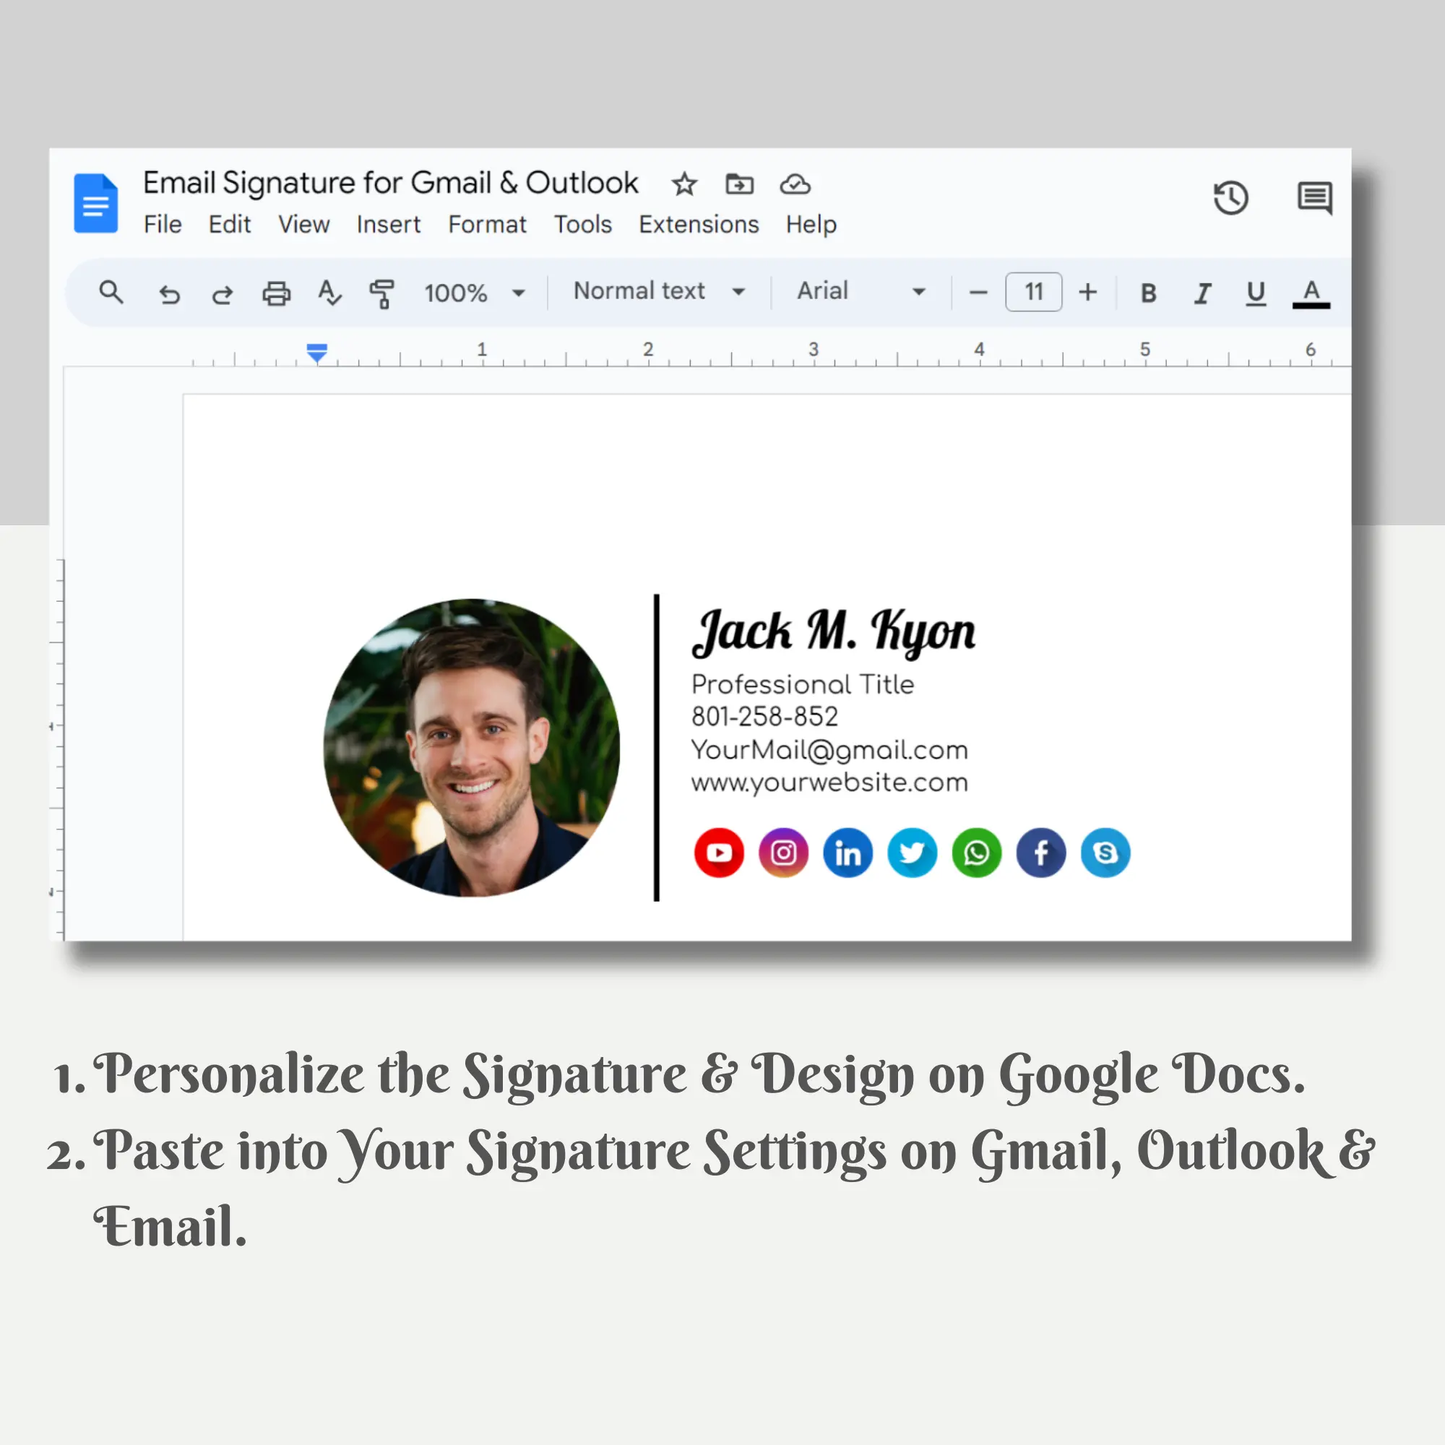This screenshot has width=1445, height=1445.
Task: Toggle underline formatting
Action: 1256,293
